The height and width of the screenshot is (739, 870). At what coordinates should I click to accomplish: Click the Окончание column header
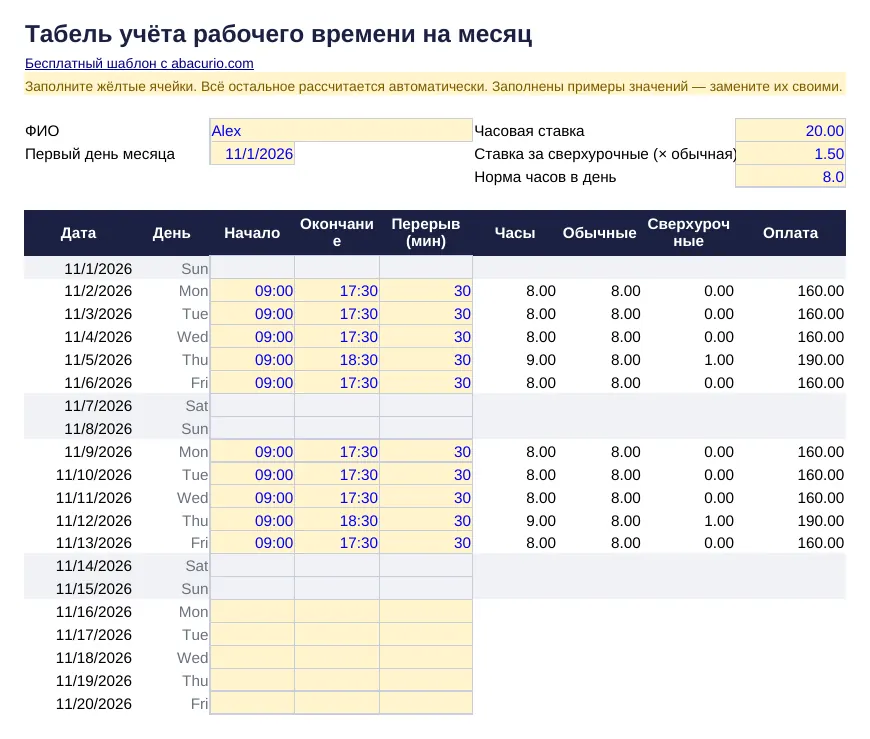point(337,232)
